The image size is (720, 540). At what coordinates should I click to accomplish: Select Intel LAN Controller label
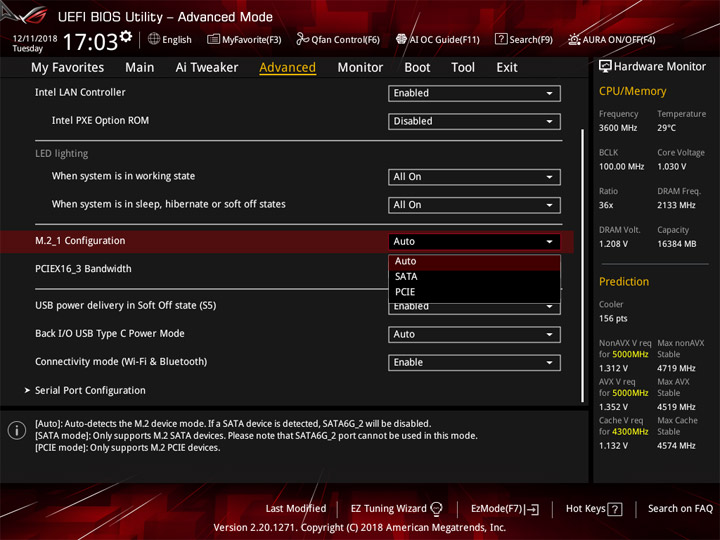[80, 92]
